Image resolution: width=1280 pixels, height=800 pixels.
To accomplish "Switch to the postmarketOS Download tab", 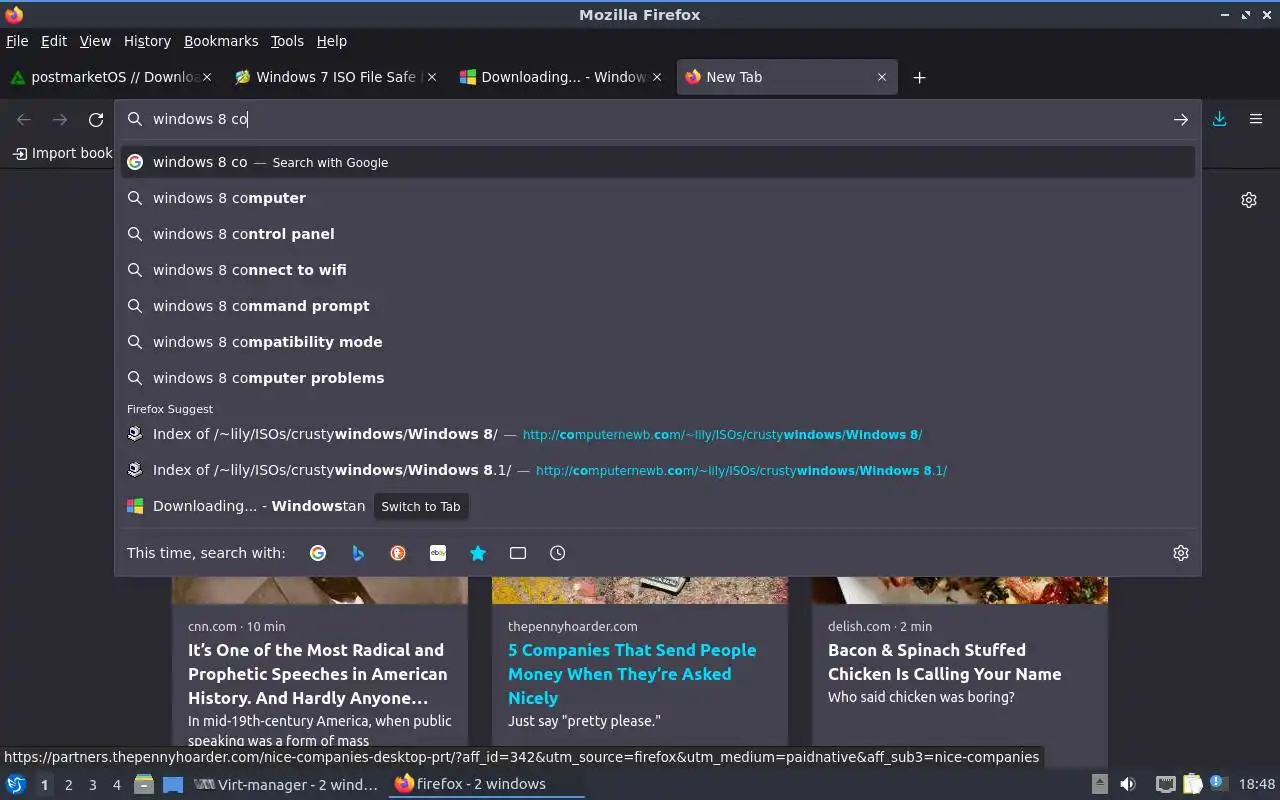I will pyautogui.click(x=112, y=77).
